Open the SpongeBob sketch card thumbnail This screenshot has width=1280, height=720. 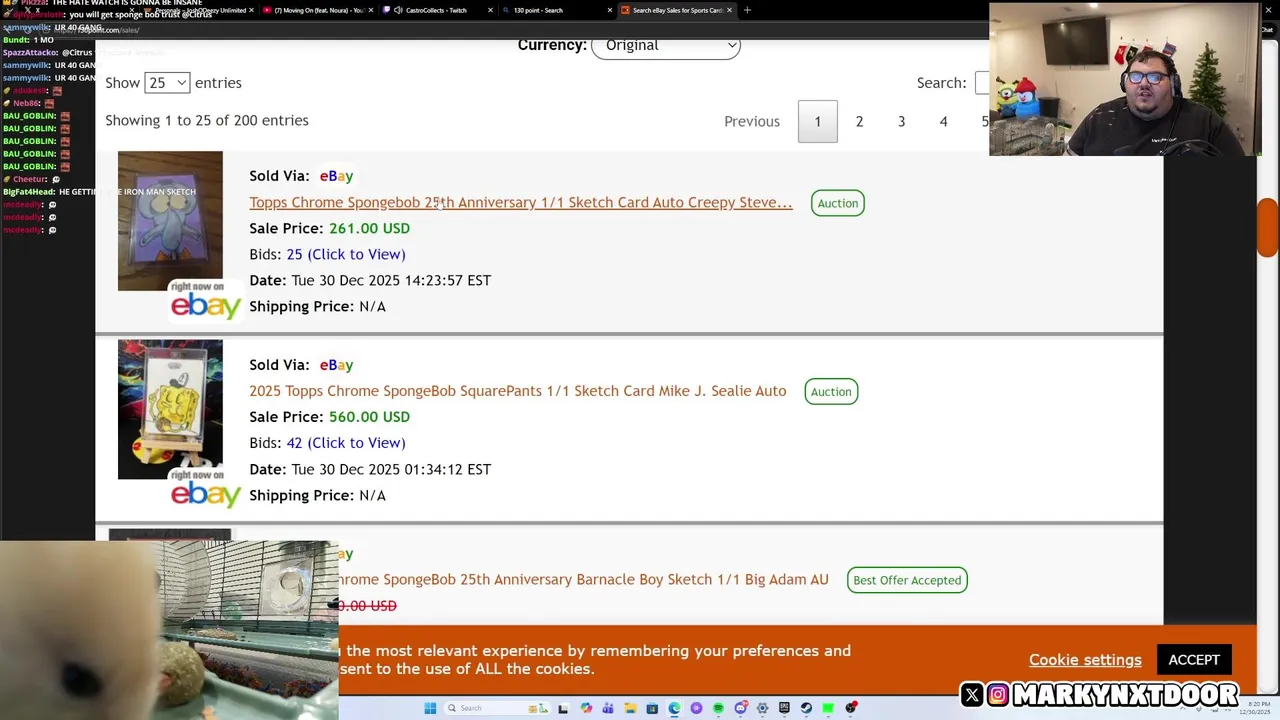170,409
